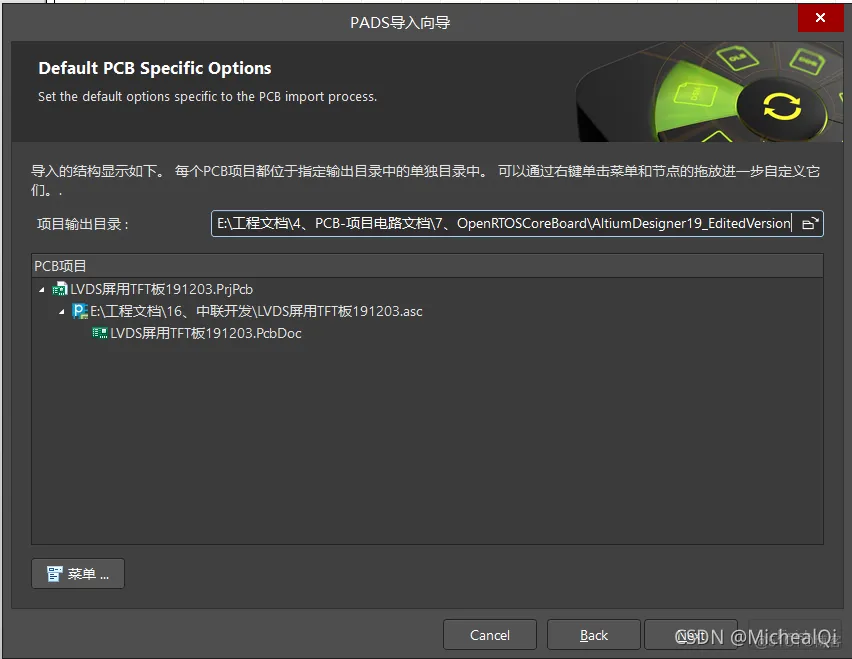Go Back to previous wizard page
The image size is (852, 659).
point(593,635)
